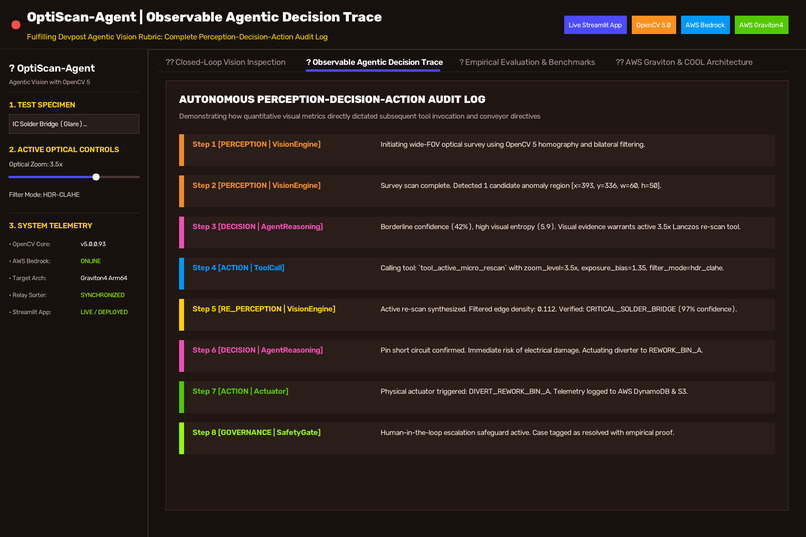The width and height of the screenshot is (806, 537).
Task: Click the Optical Zoom slider track
Action: (74, 177)
